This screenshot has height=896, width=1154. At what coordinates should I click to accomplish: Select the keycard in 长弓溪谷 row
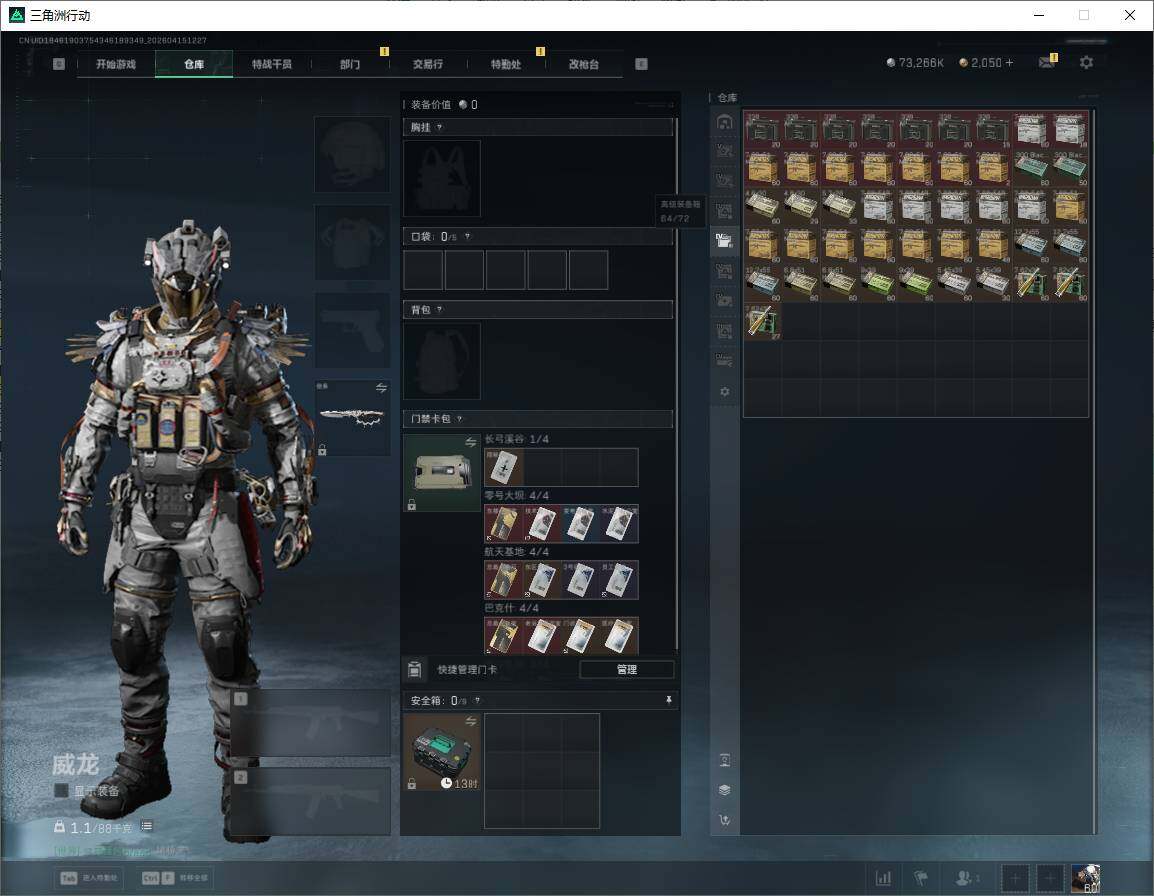coord(503,467)
